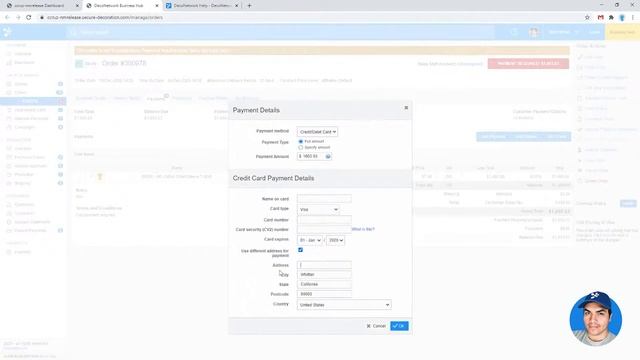Image resolution: width=640 pixels, height=360 pixels.
Task: Open the card expiry month dropdown
Action: (310, 240)
